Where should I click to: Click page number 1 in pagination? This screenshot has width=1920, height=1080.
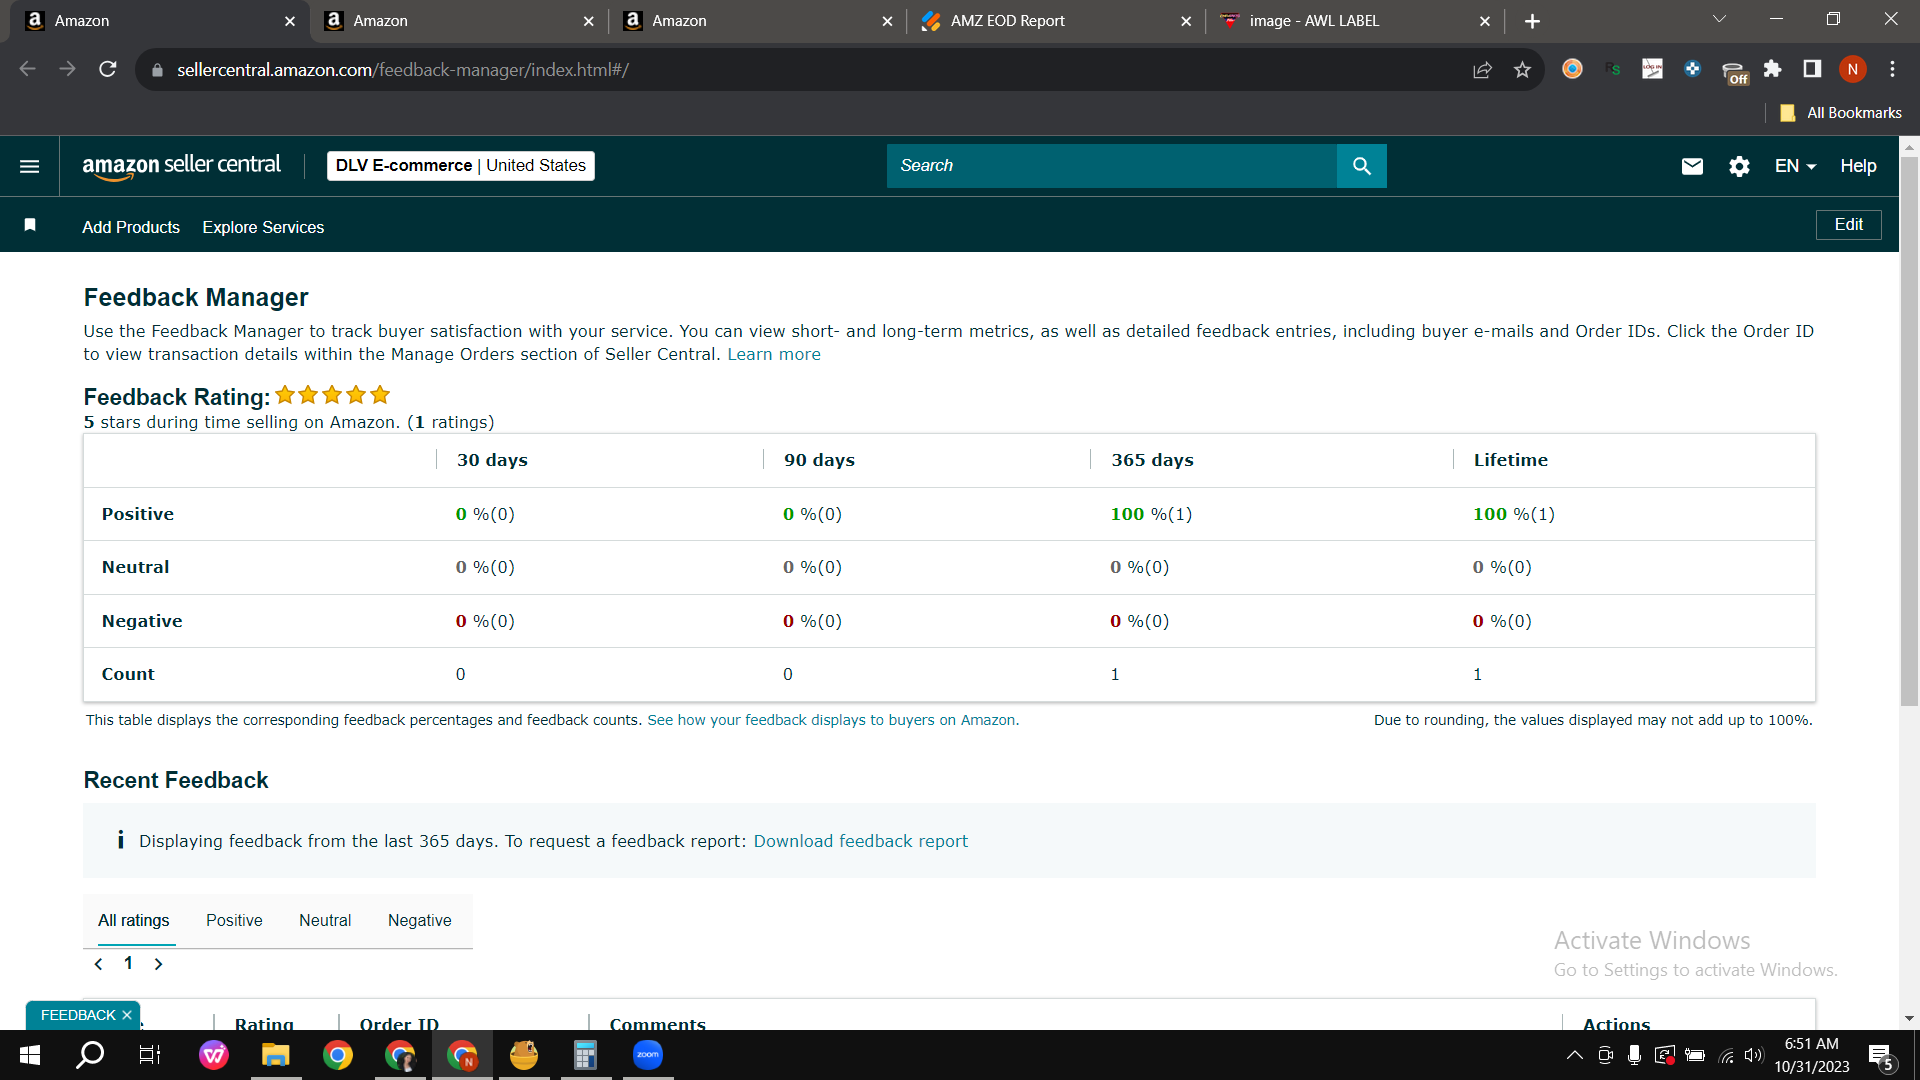[x=128, y=963]
